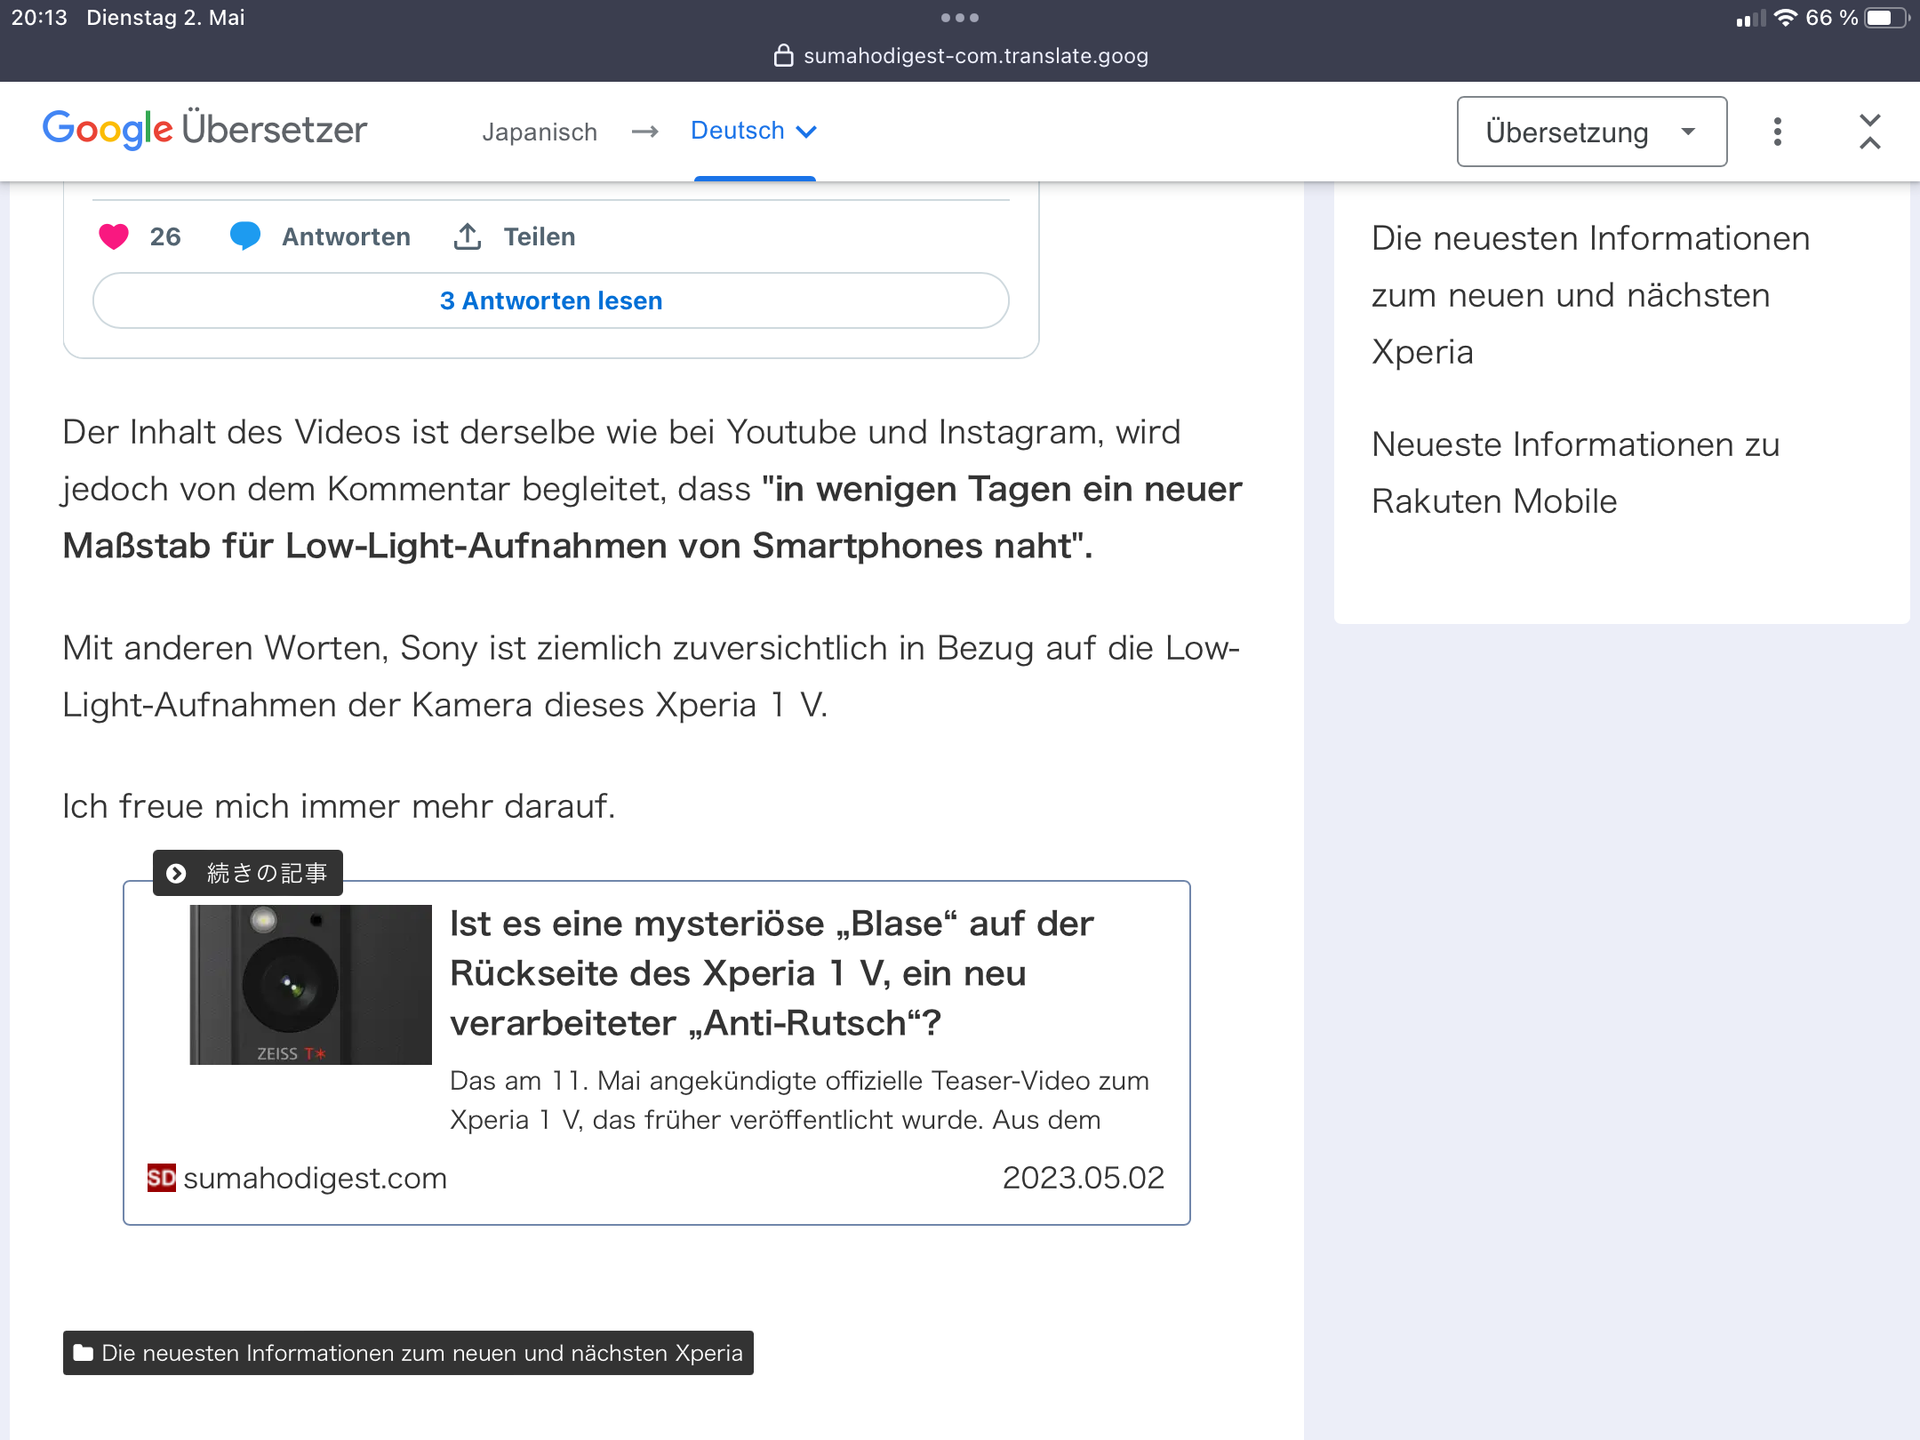
Task: Click the Google Übersetzer logo
Action: (205, 130)
